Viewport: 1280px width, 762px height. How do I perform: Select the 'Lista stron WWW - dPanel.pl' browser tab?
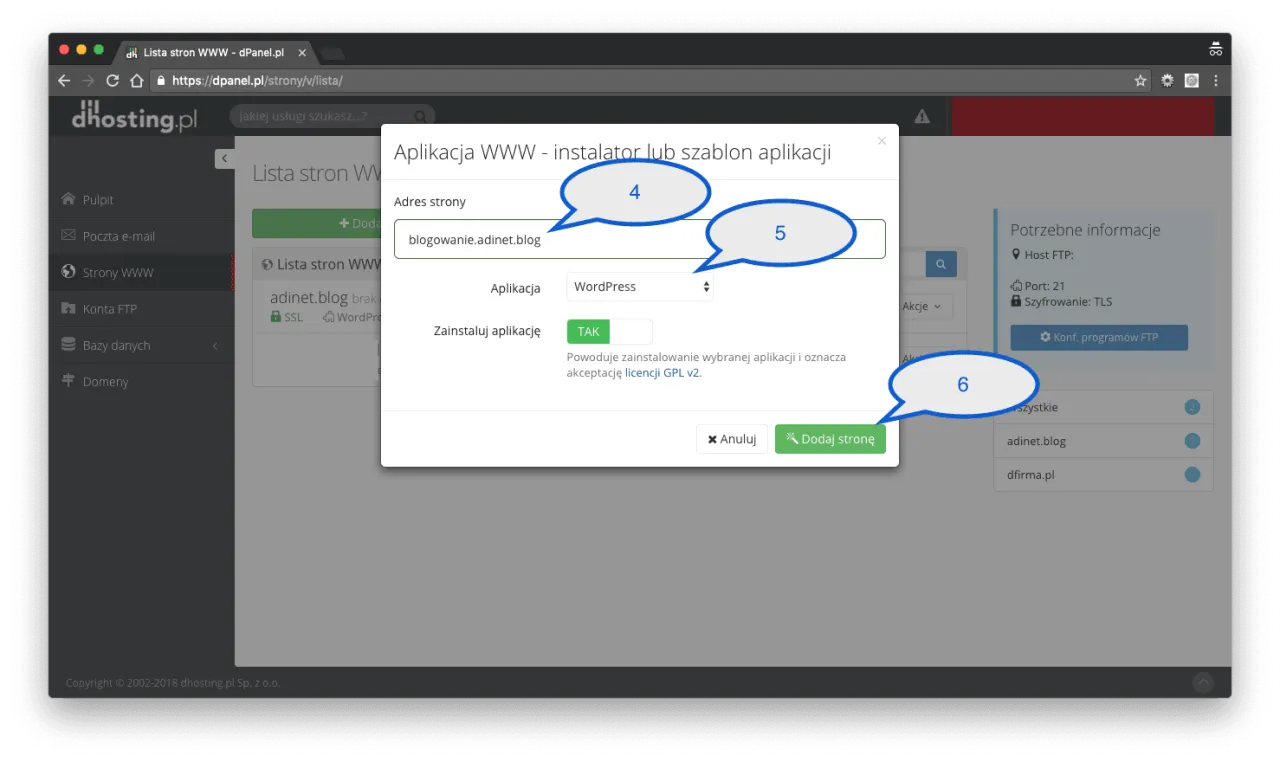214,52
